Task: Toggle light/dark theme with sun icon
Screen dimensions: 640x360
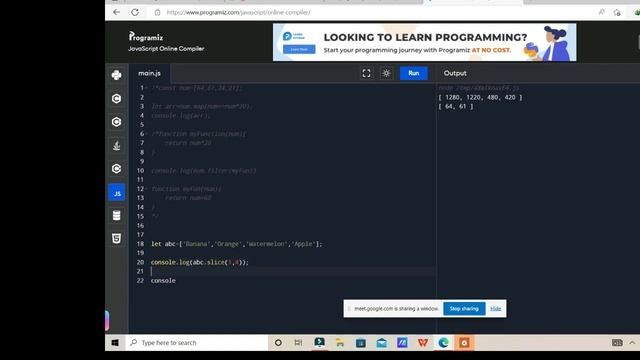Action: click(x=386, y=73)
